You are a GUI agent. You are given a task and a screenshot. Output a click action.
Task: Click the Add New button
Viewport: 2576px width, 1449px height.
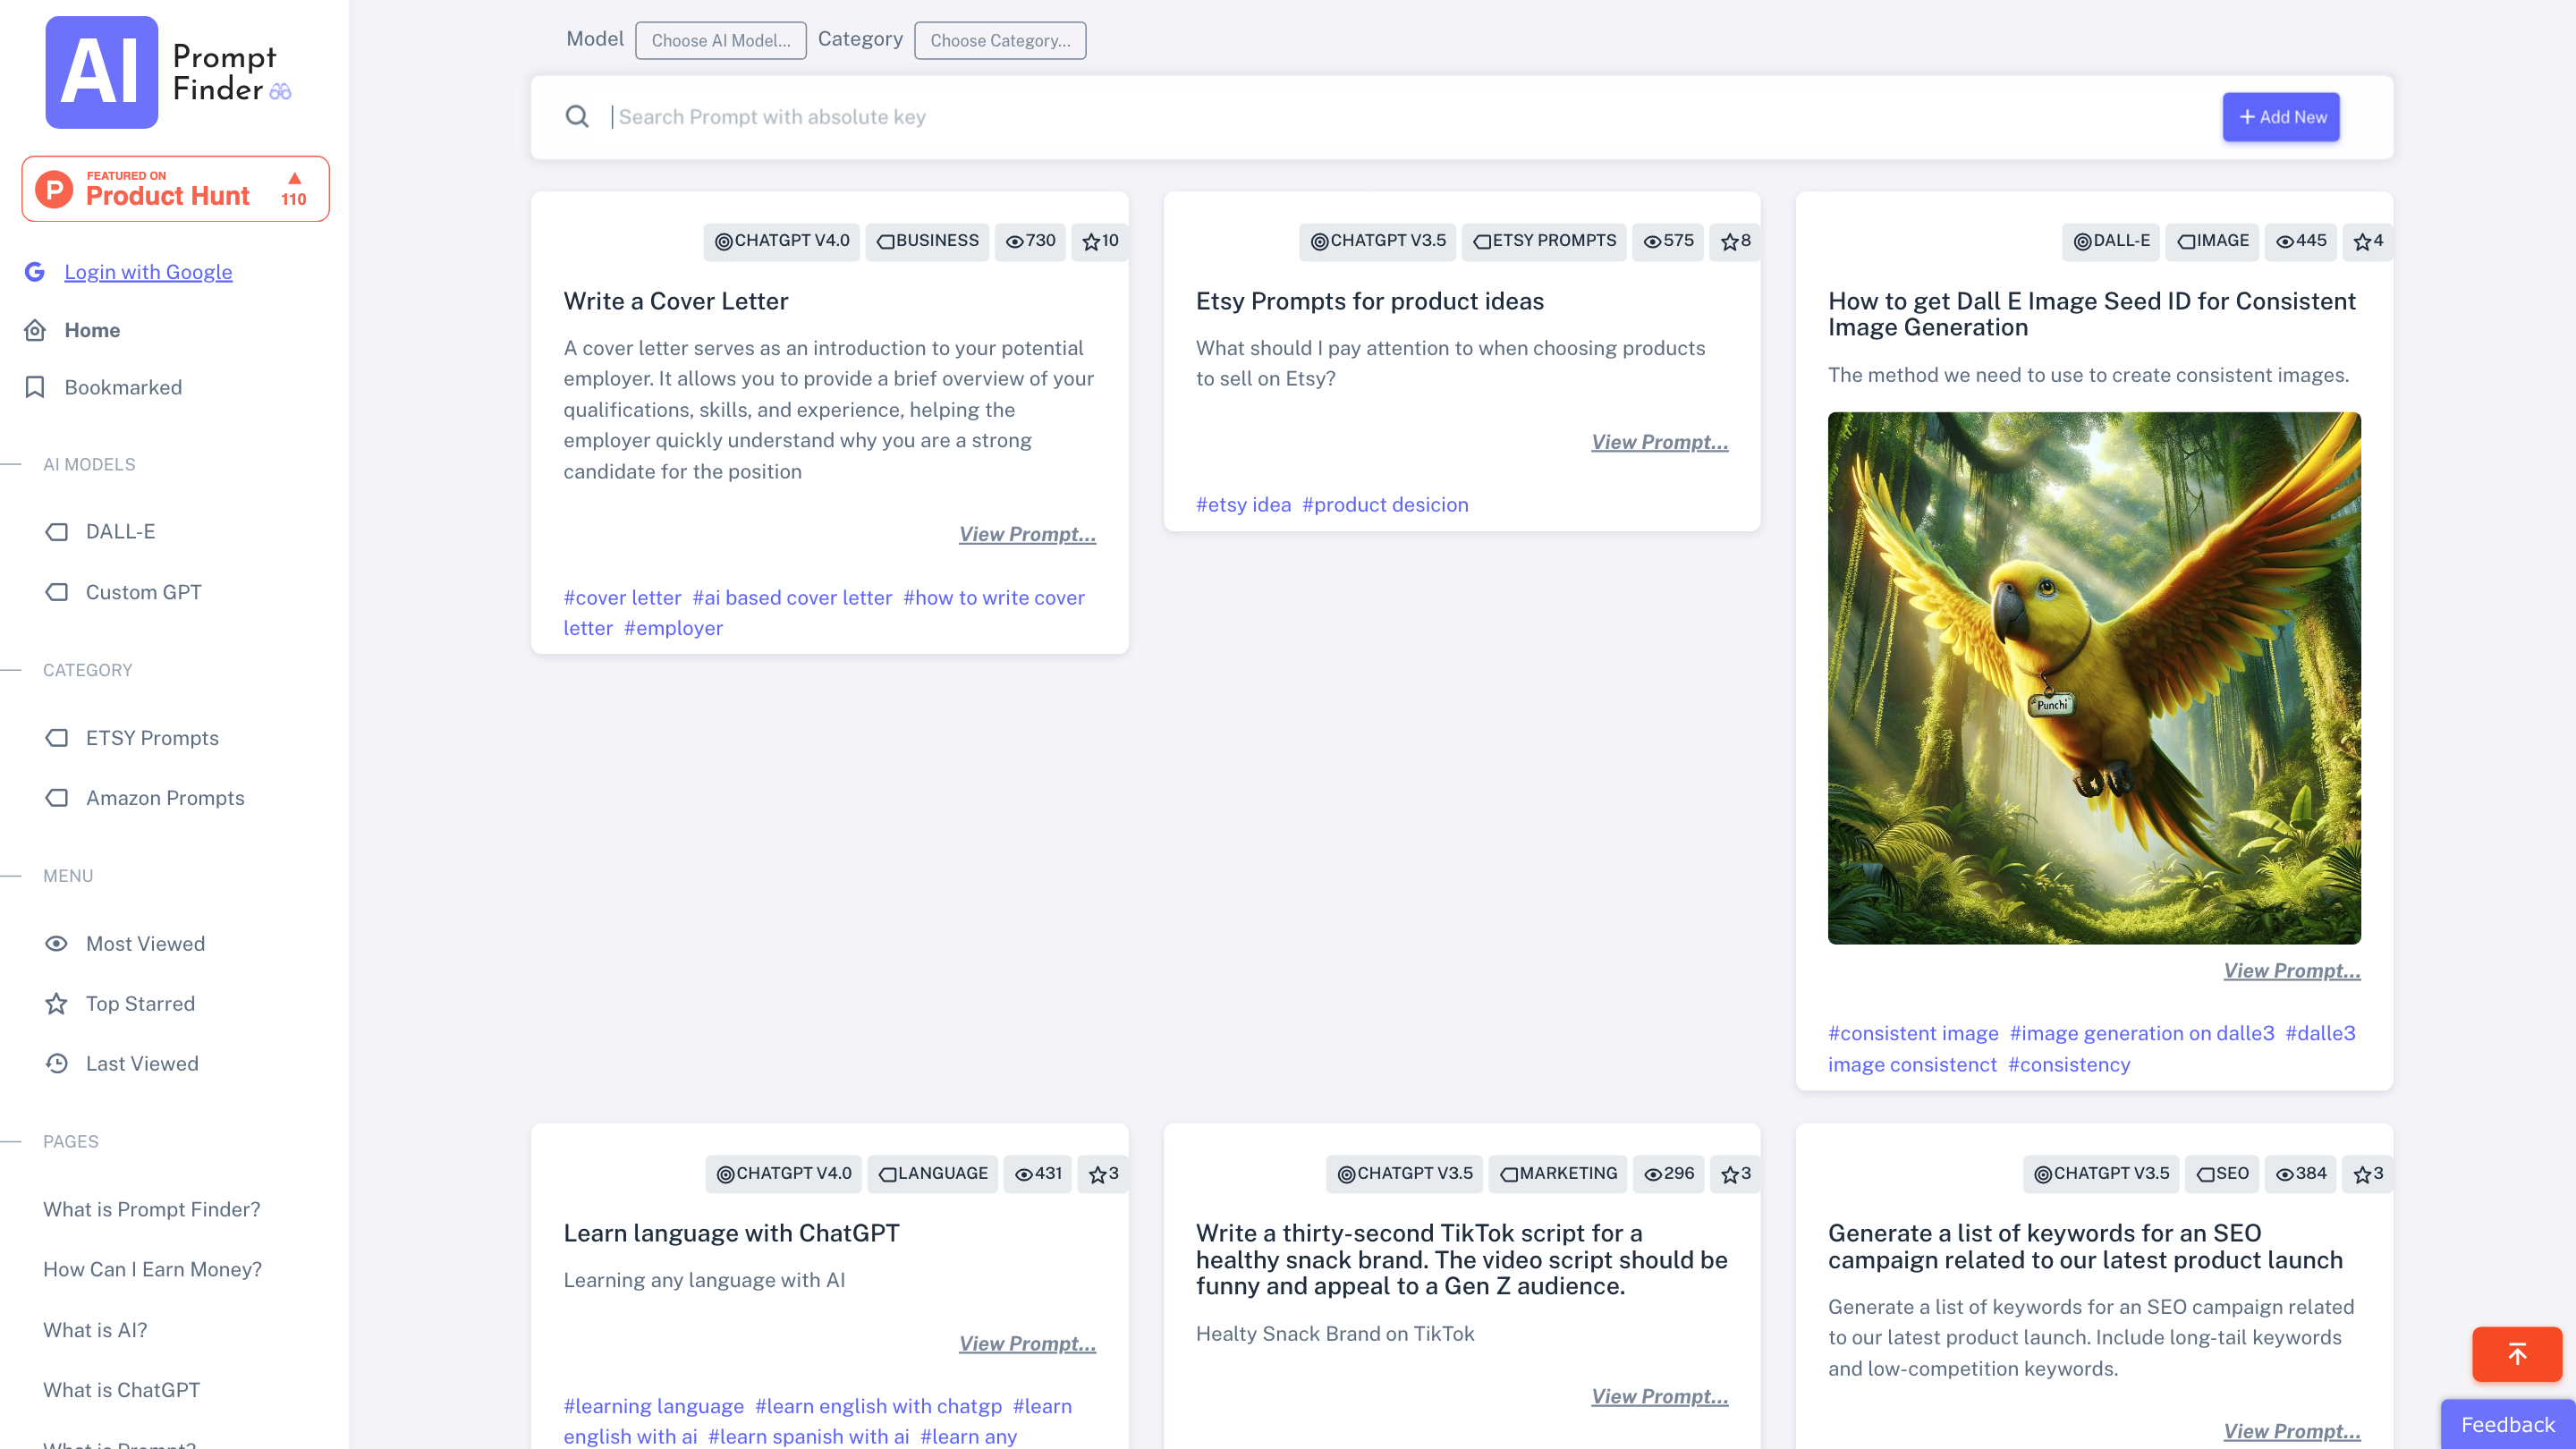pyautogui.click(x=2280, y=117)
